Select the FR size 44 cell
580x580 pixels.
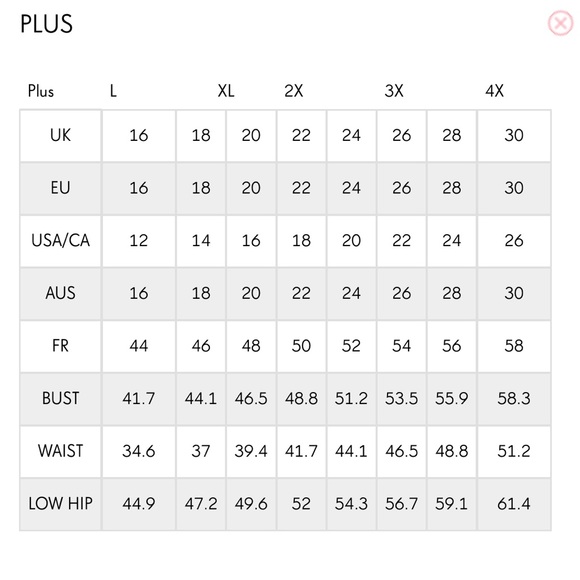139,346
